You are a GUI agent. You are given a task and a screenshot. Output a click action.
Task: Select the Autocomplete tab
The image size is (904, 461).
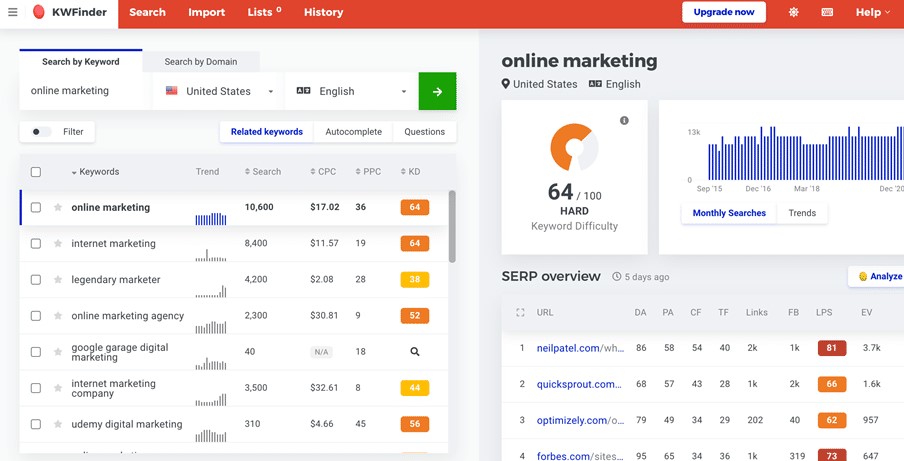tap(353, 132)
